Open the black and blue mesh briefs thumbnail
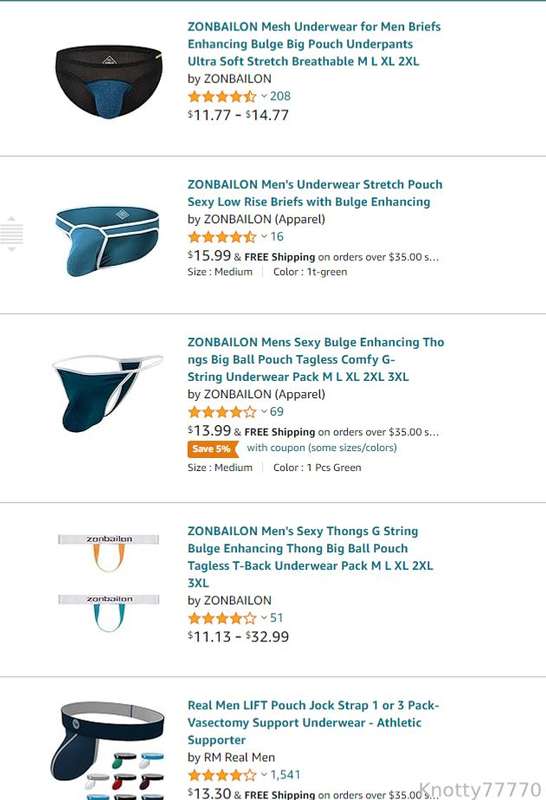 (x=109, y=81)
